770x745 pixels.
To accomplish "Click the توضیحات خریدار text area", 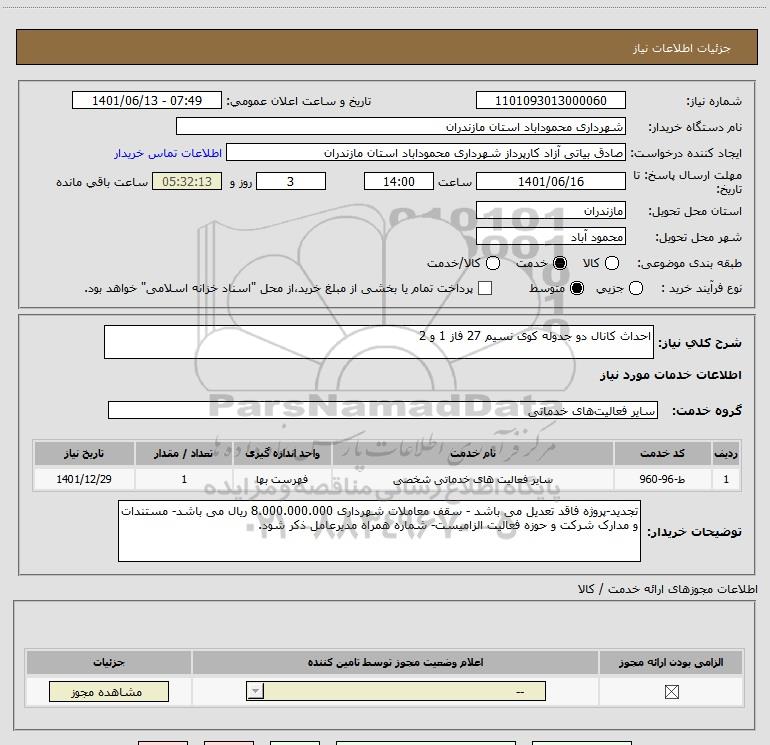I will (x=379, y=531).
